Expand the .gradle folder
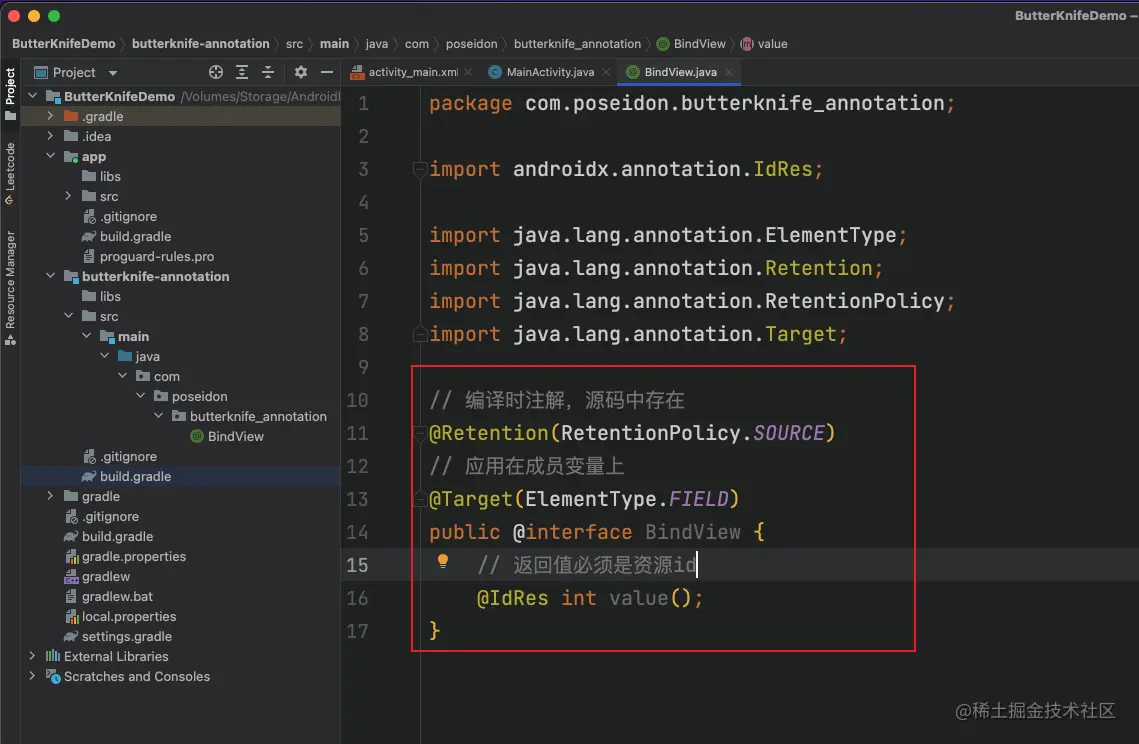This screenshot has width=1139, height=744. point(50,116)
